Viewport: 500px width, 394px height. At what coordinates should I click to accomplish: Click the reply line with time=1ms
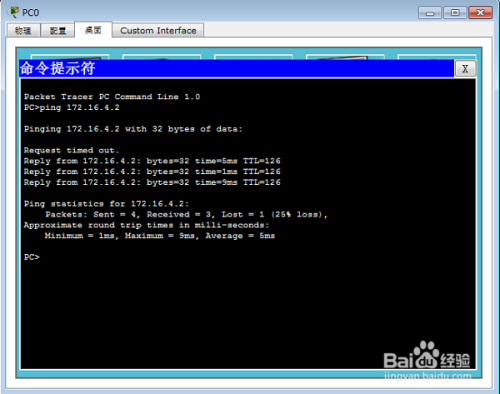click(152, 172)
